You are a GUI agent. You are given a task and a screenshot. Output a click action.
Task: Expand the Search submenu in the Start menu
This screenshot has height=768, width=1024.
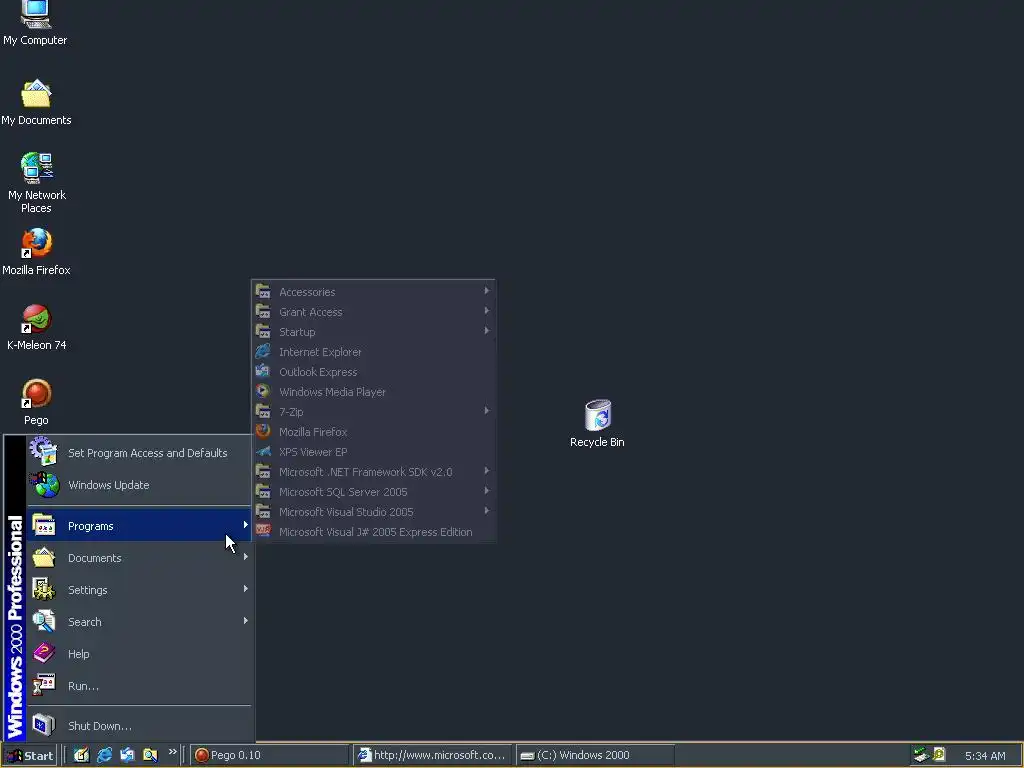pyautogui.click(x=139, y=622)
